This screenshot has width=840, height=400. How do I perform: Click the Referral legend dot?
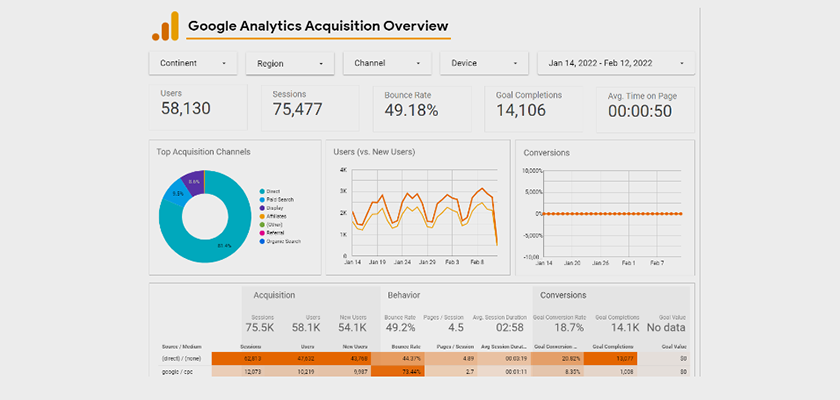(261, 232)
